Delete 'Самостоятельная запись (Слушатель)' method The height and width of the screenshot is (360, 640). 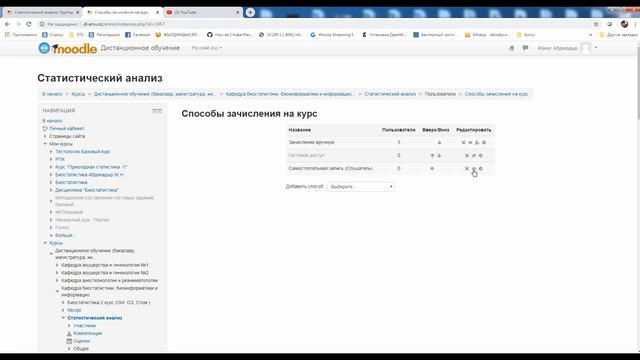467,168
